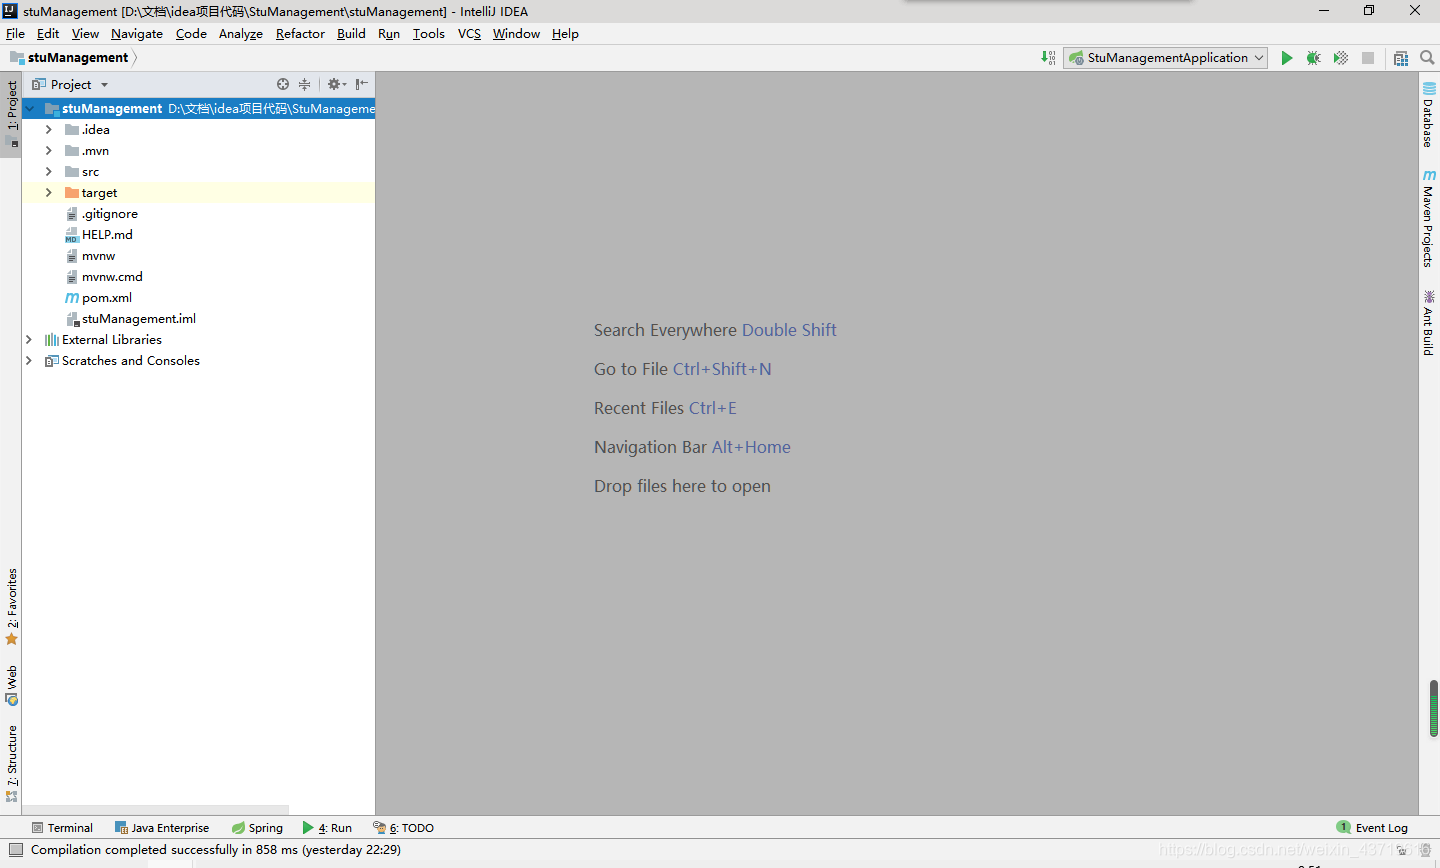Open the Code menu

click(x=191, y=34)
